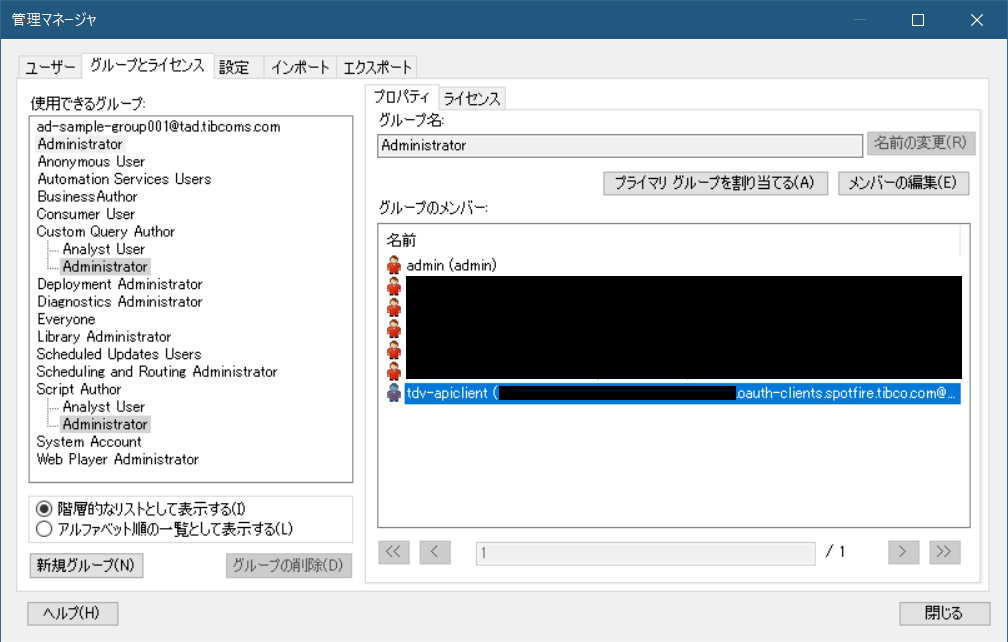Click the メンバーの編集(E) button

903,183
